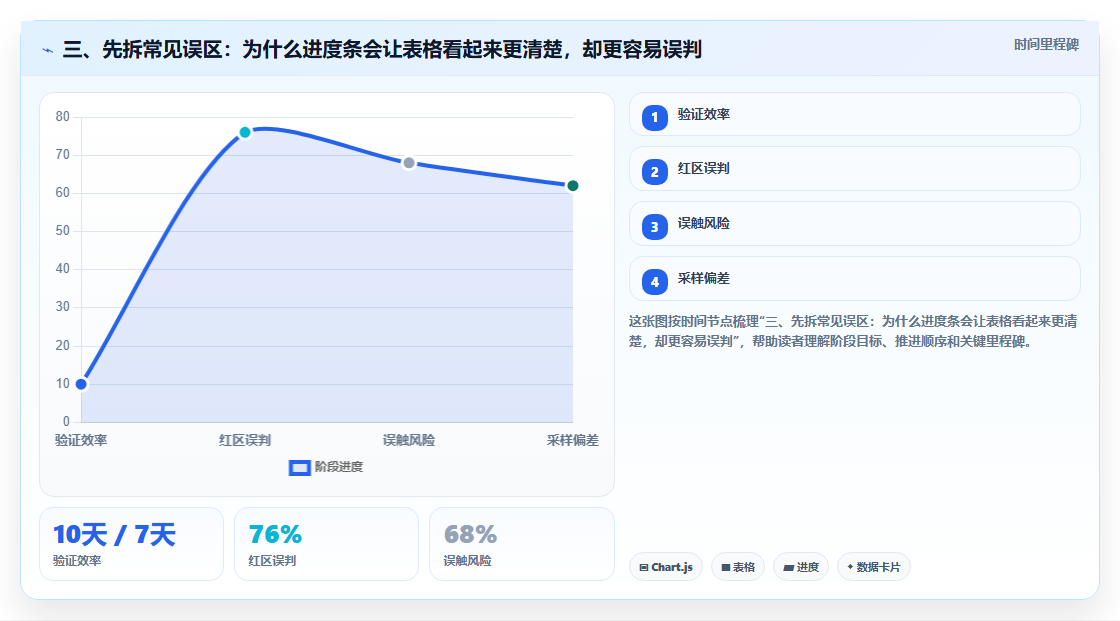Click the x-axis label 采样偏差
The image size is (1120, 621).
click(x=573, y=440)
